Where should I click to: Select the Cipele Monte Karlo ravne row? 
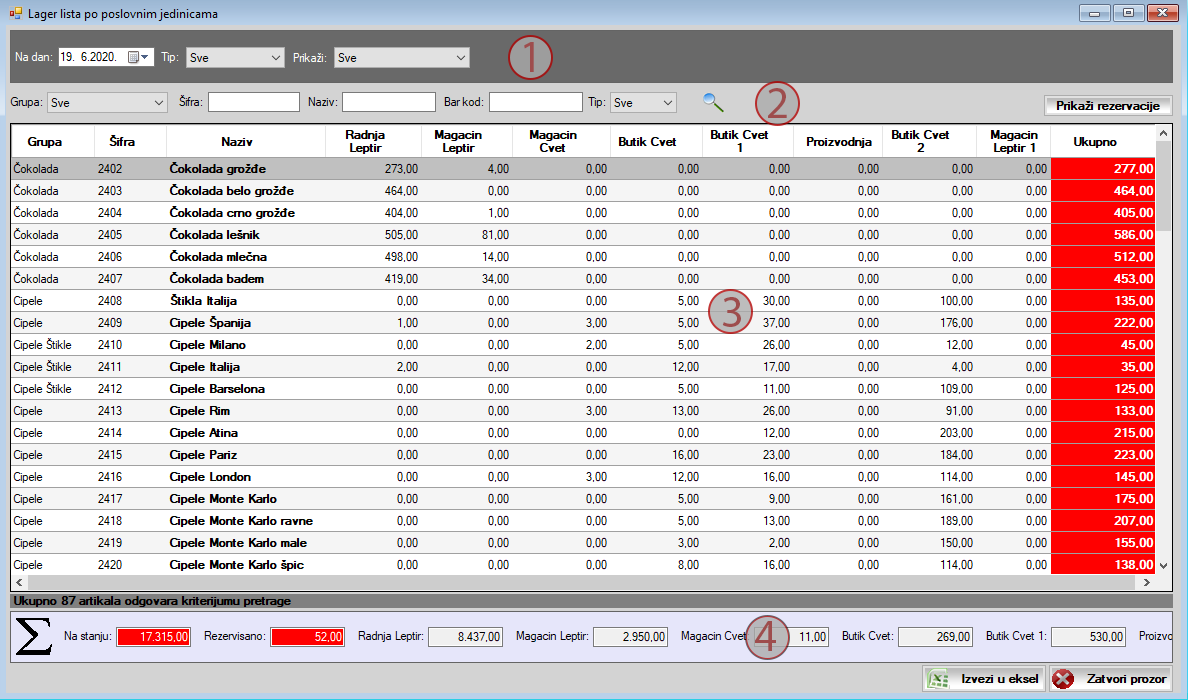[x=584, y=520]
